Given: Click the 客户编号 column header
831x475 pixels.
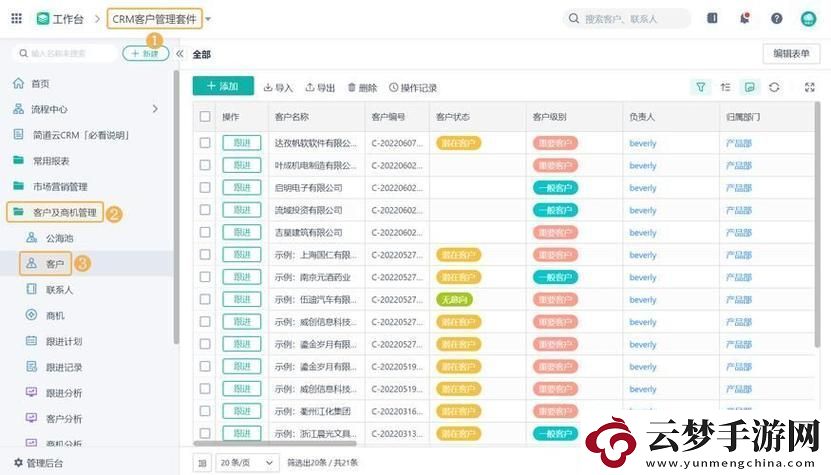Looking at the screenshot, I should [388, 117].
